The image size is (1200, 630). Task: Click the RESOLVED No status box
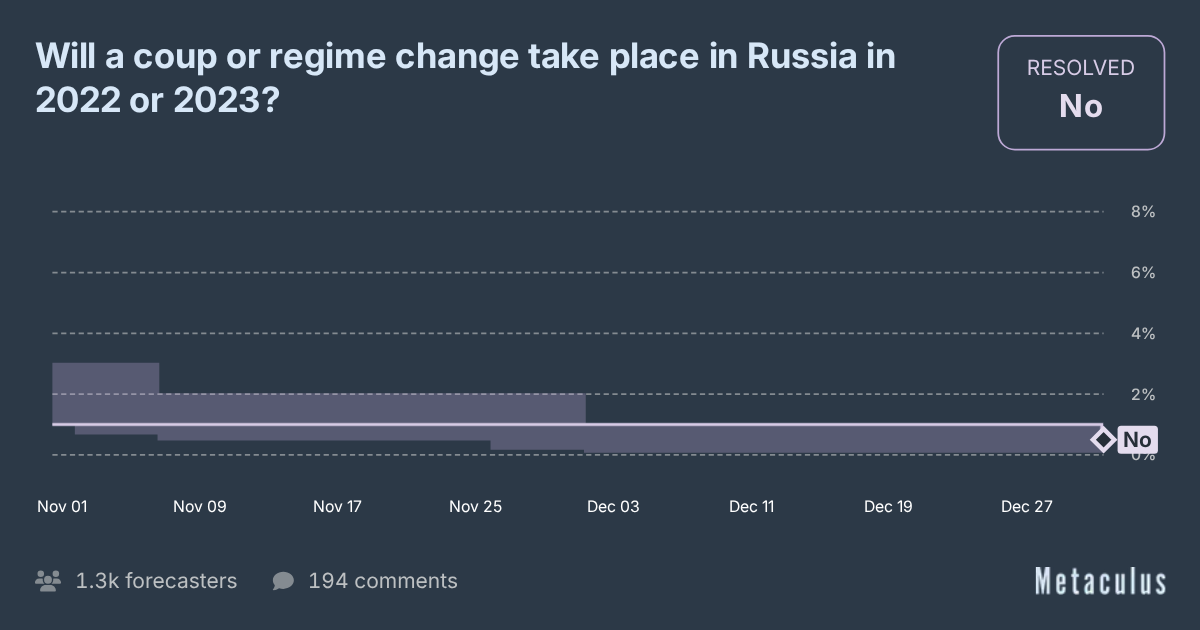[1081, 93]
